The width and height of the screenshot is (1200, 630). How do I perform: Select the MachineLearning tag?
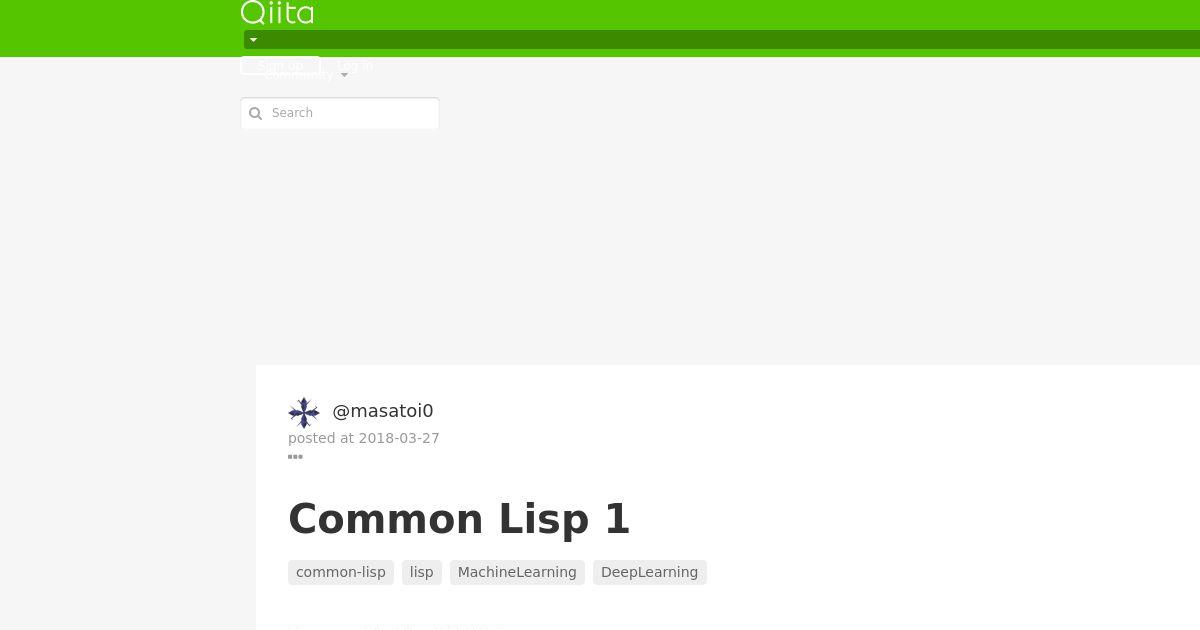point(517,572)
